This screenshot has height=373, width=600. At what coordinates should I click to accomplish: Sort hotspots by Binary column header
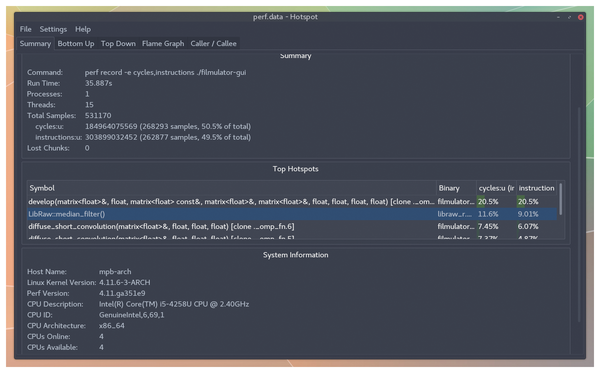pos(456,188)
